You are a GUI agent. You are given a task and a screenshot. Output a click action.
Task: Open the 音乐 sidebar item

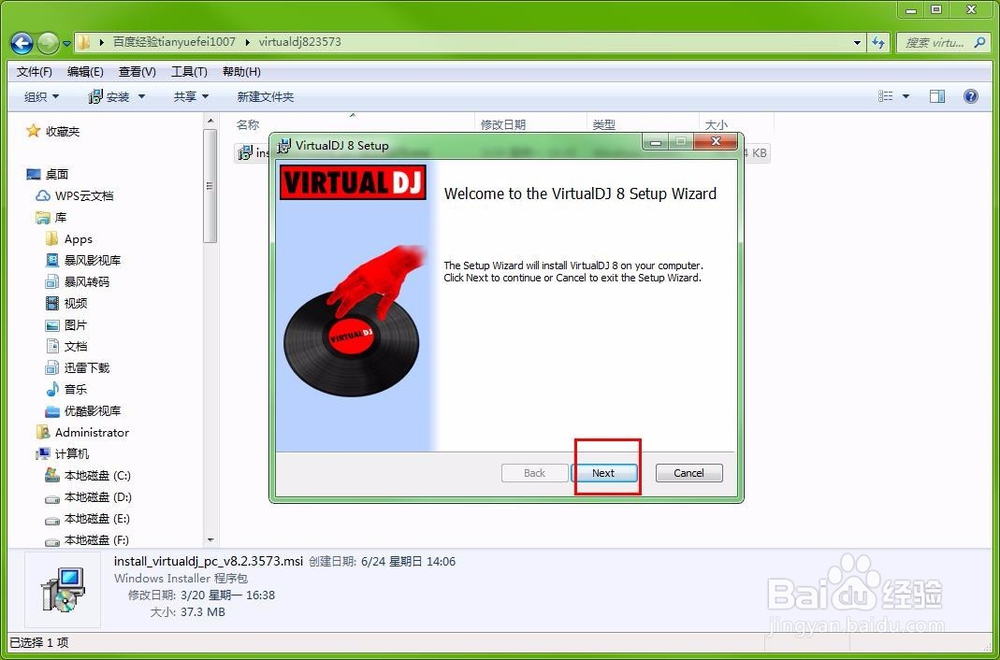point(77,389)
